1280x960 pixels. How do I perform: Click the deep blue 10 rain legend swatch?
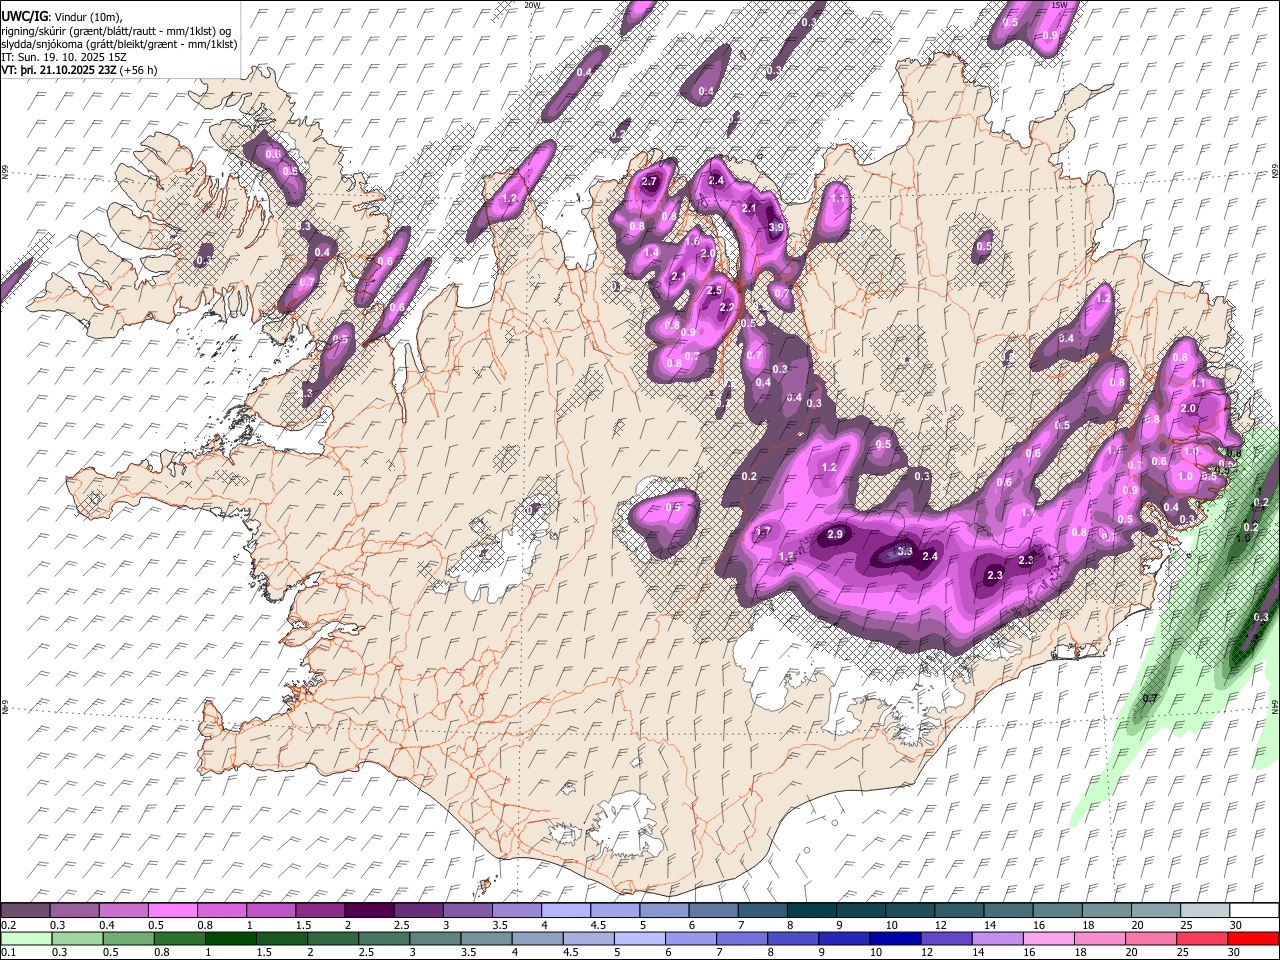point(894,938)
